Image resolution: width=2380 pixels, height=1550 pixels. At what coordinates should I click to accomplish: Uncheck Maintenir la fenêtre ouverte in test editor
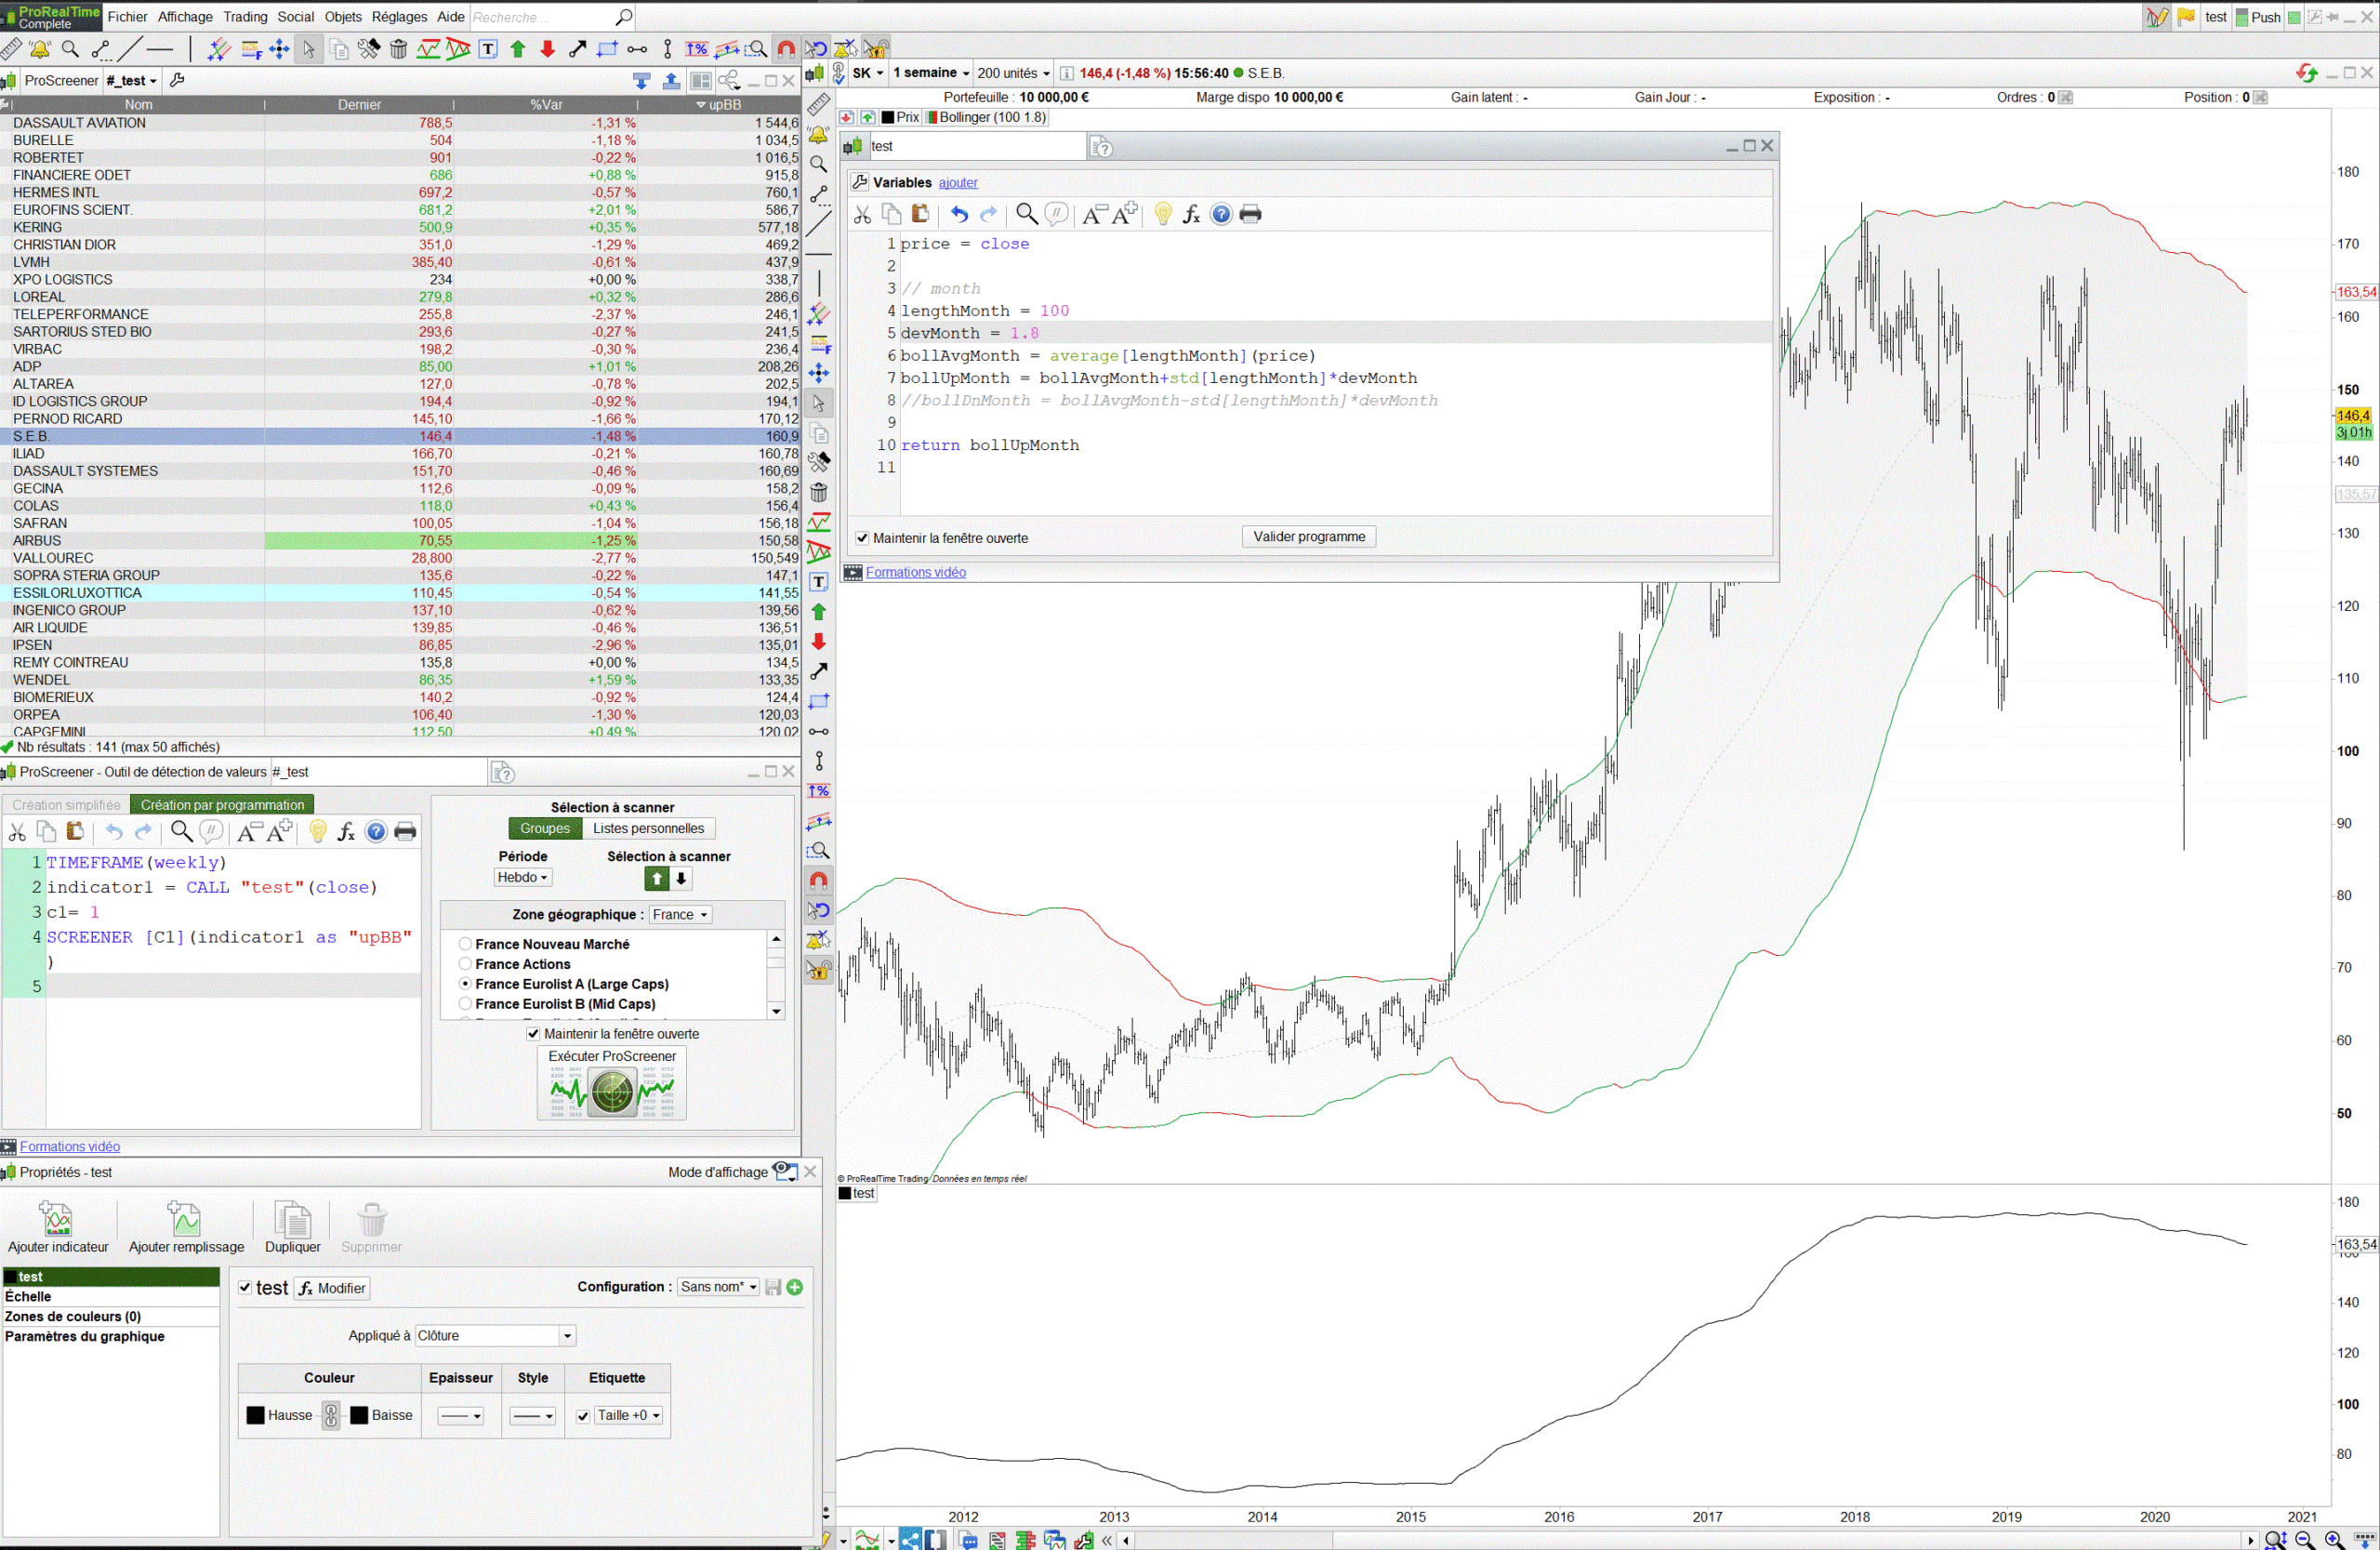click(x=862, y=538)
